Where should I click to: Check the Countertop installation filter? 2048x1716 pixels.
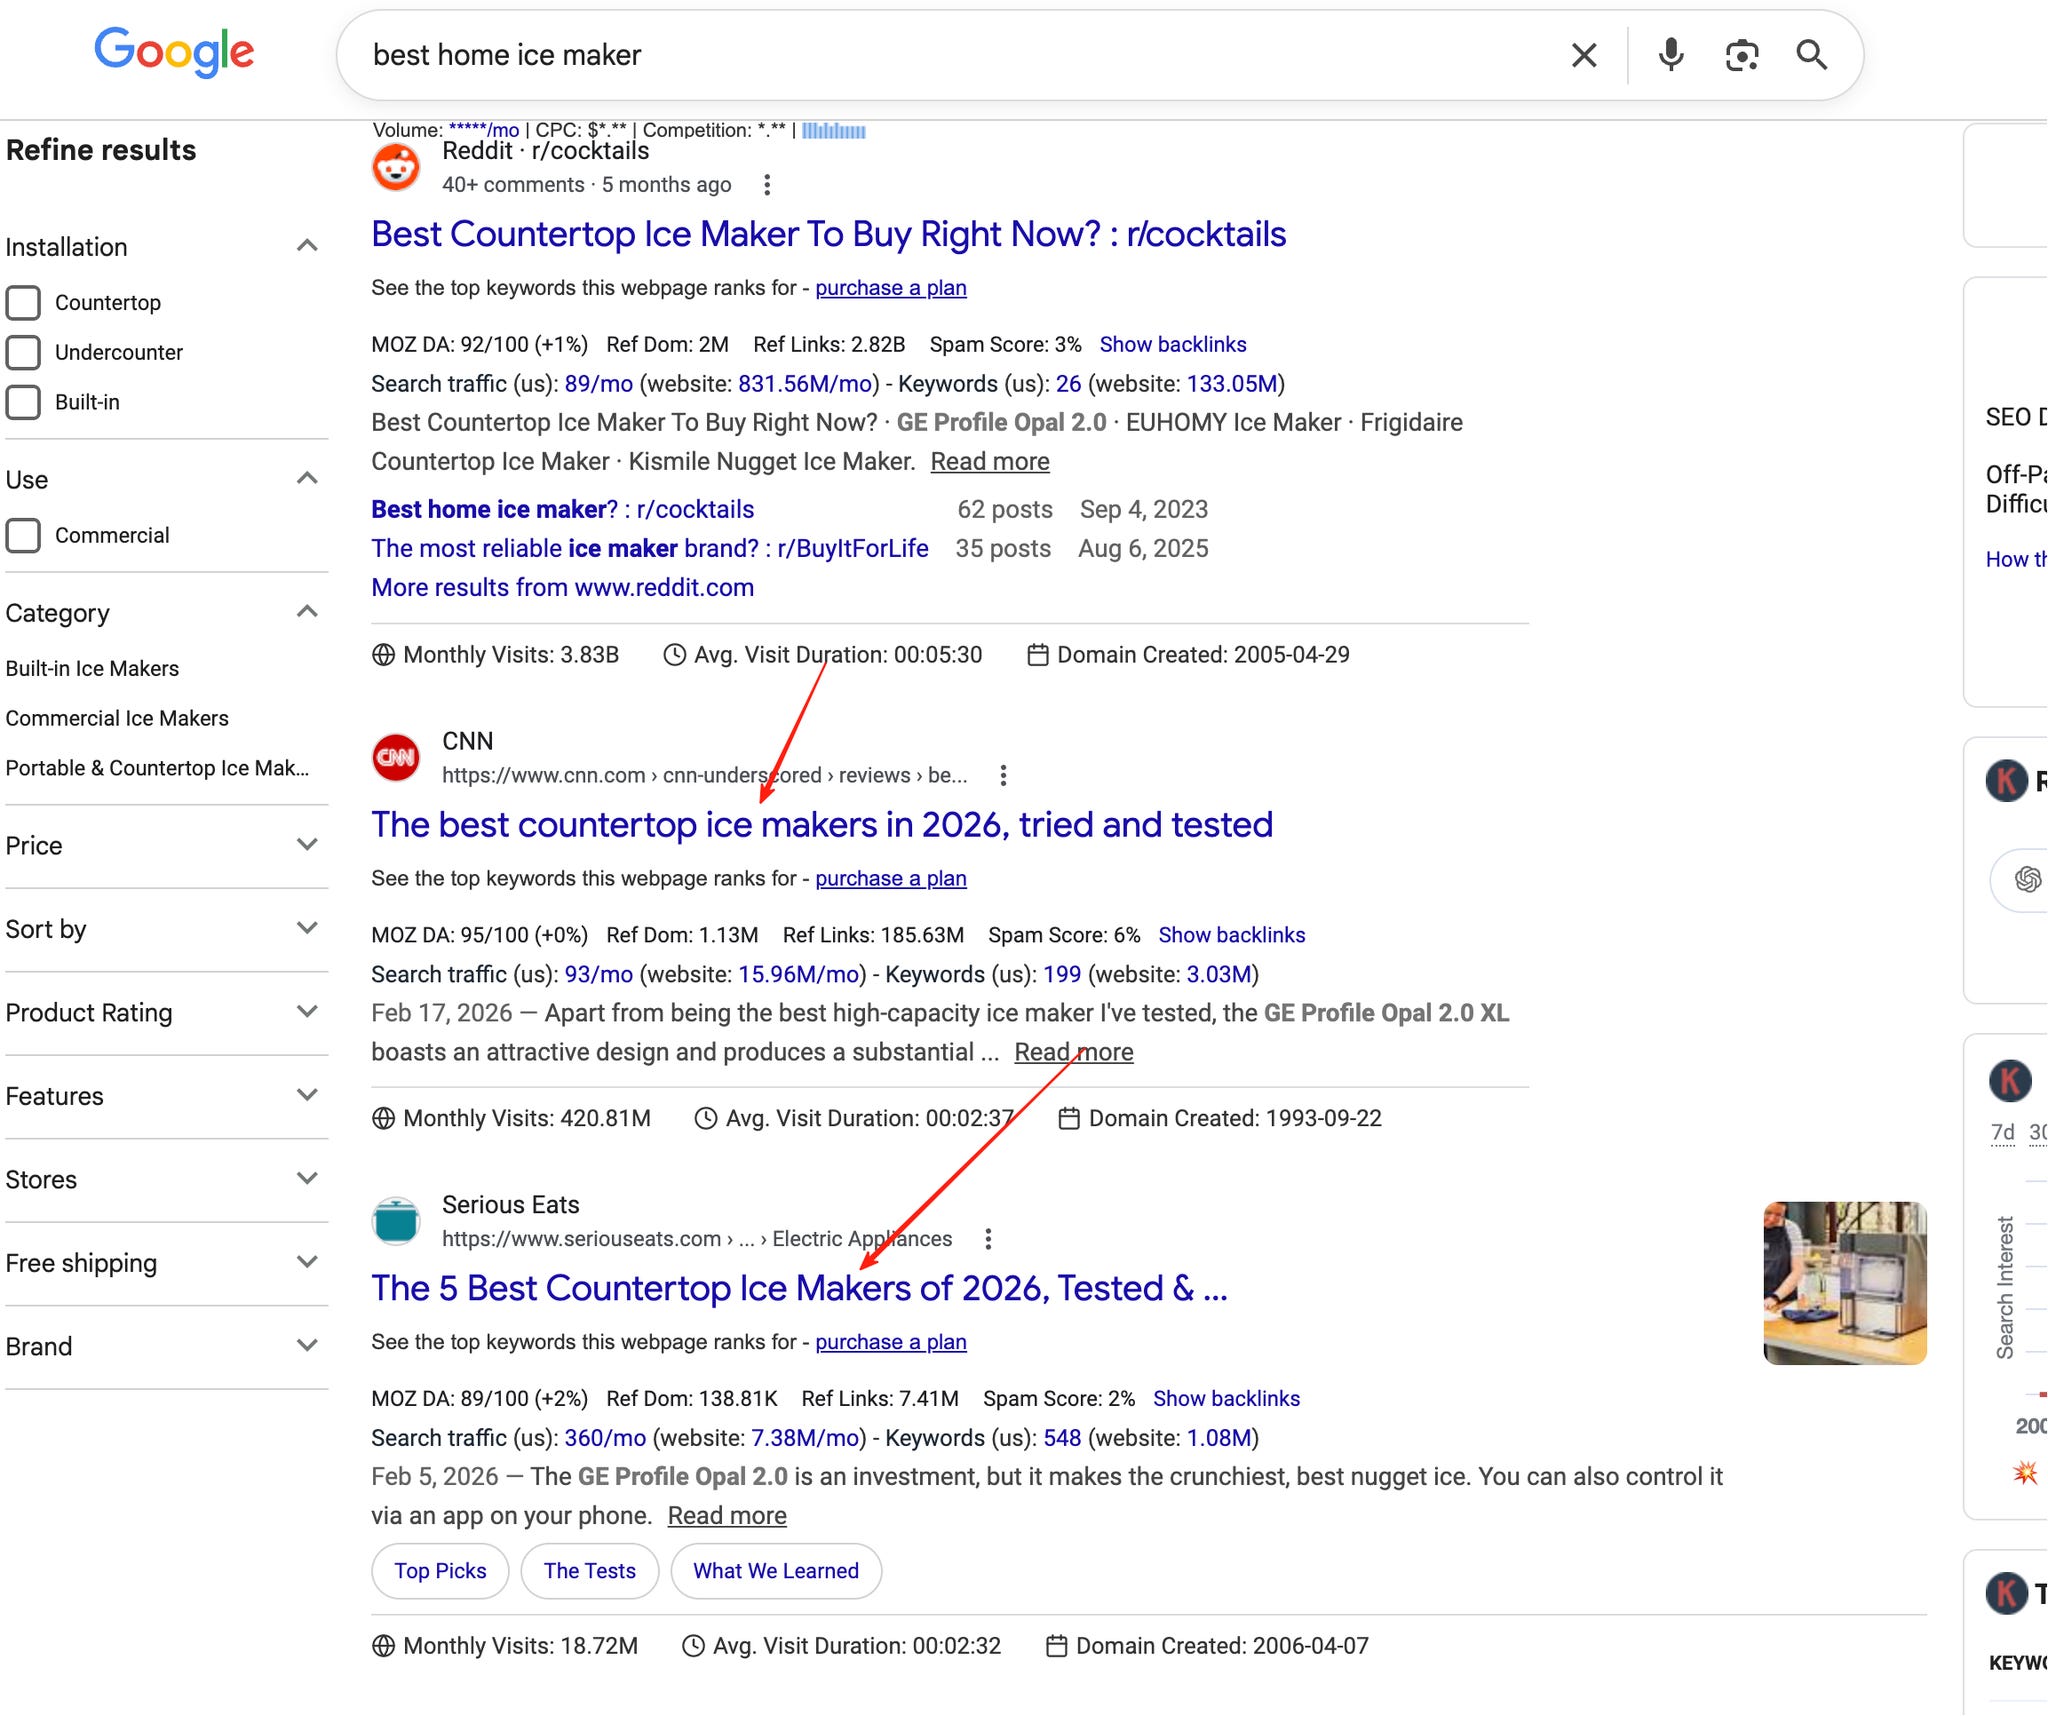click(24, 303)
